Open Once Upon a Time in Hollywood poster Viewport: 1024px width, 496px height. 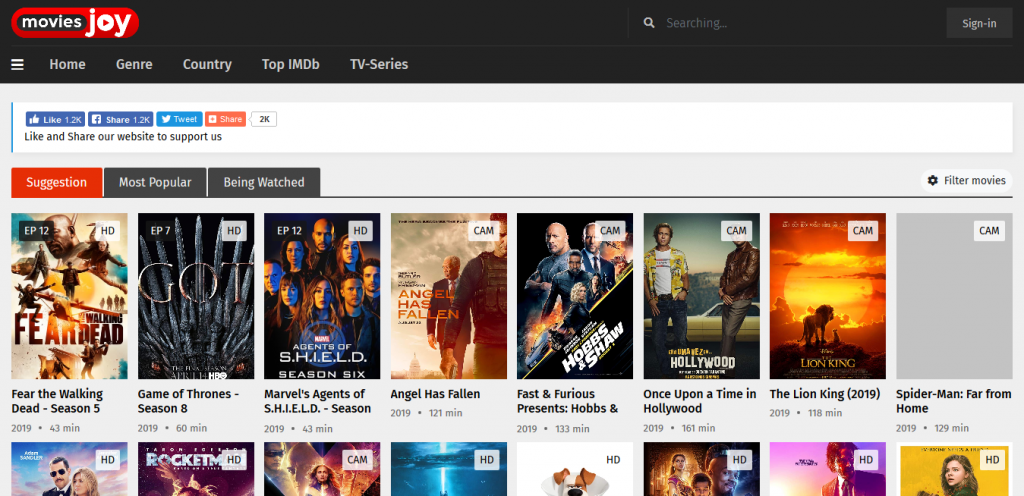pos(701,296)
